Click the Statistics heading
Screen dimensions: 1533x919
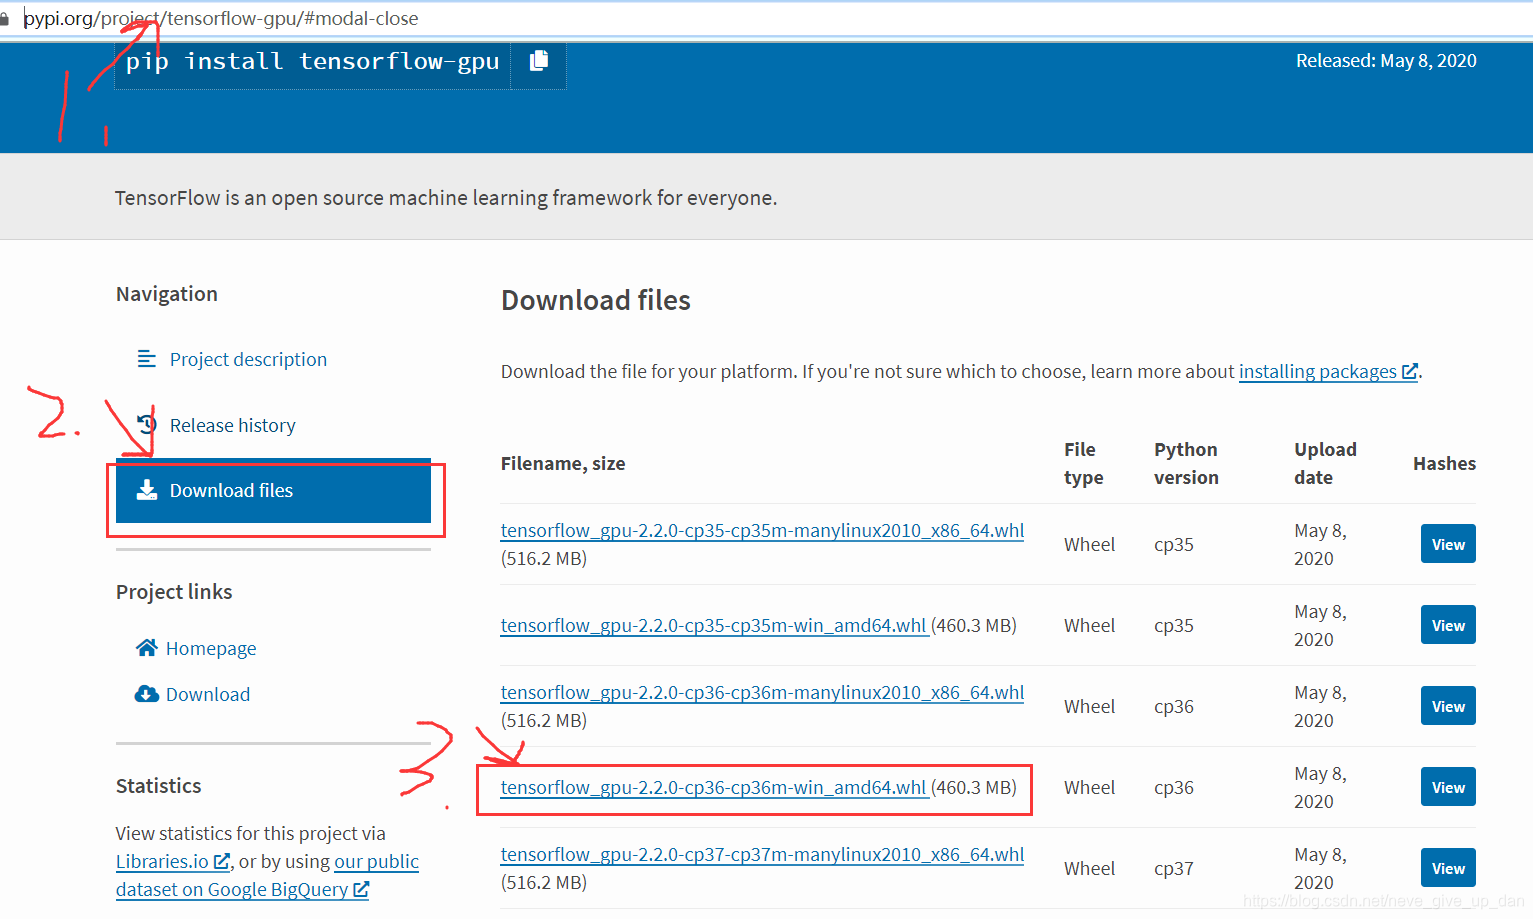point(159,786)
